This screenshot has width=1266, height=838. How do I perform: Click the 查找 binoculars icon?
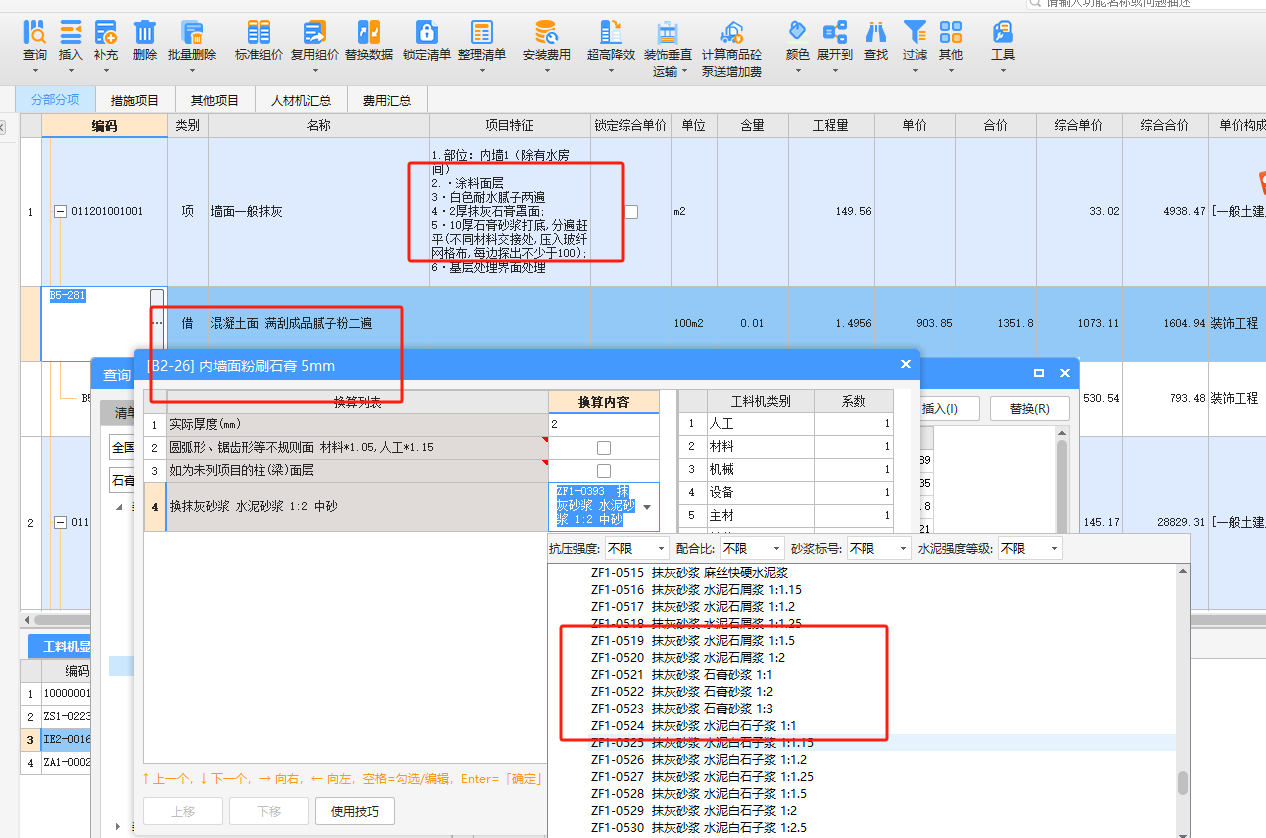pyautogui.click(x=876, y=32)
